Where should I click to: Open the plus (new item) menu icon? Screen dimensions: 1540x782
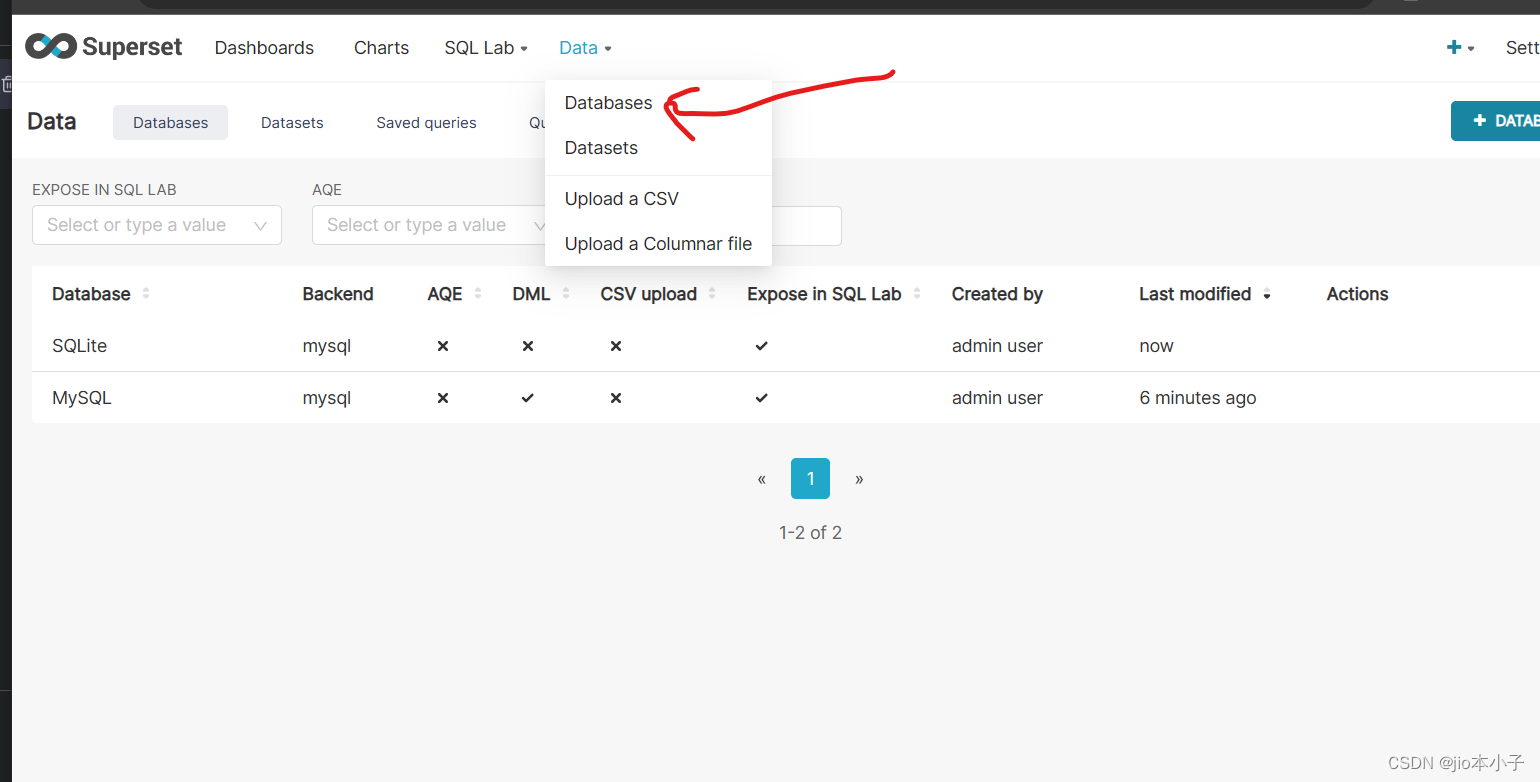(x=1461, y=47)
